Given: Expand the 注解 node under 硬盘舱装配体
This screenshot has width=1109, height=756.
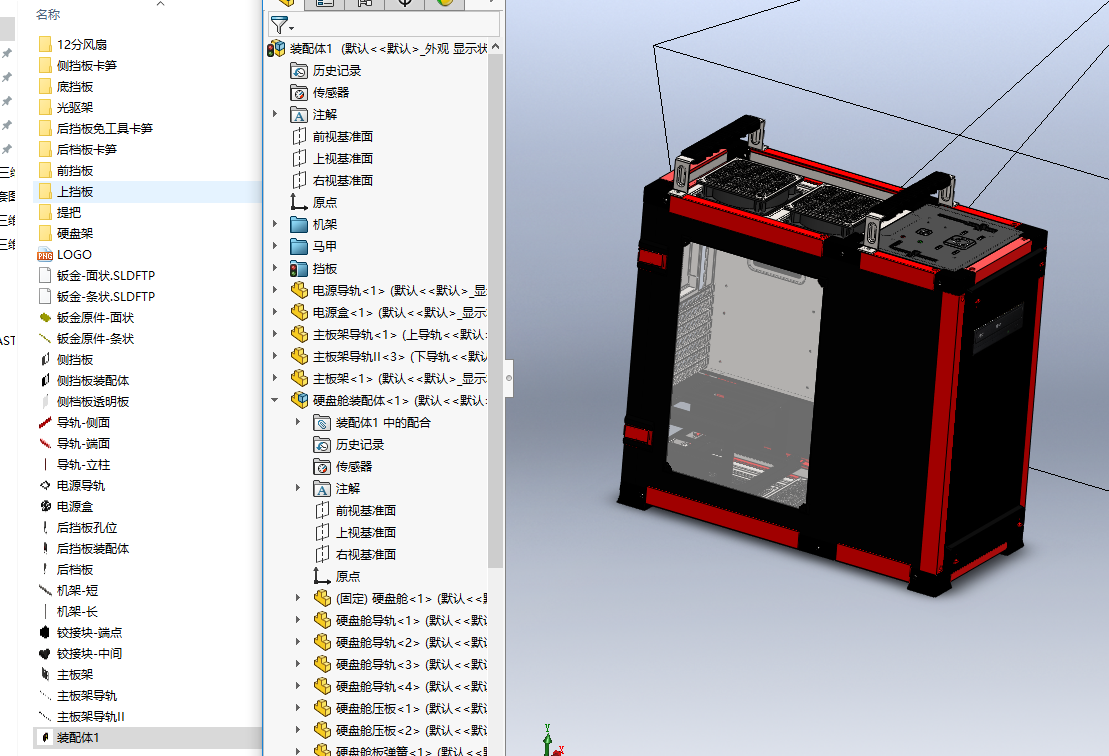Looking at the screenshot, I should [x=298, y=488].
